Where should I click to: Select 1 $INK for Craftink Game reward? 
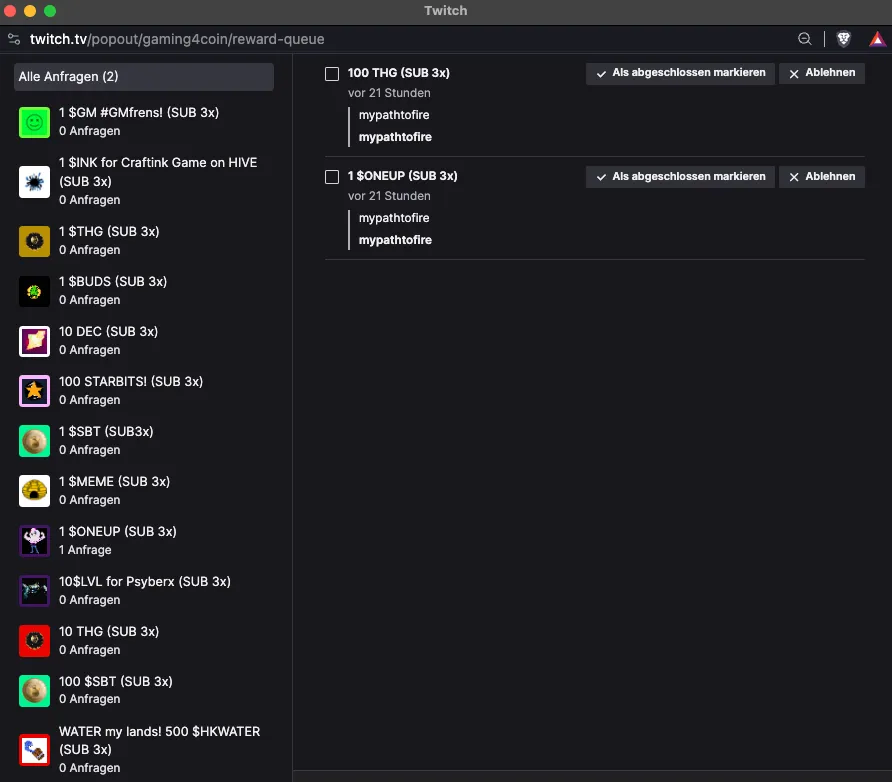[143, 181]
